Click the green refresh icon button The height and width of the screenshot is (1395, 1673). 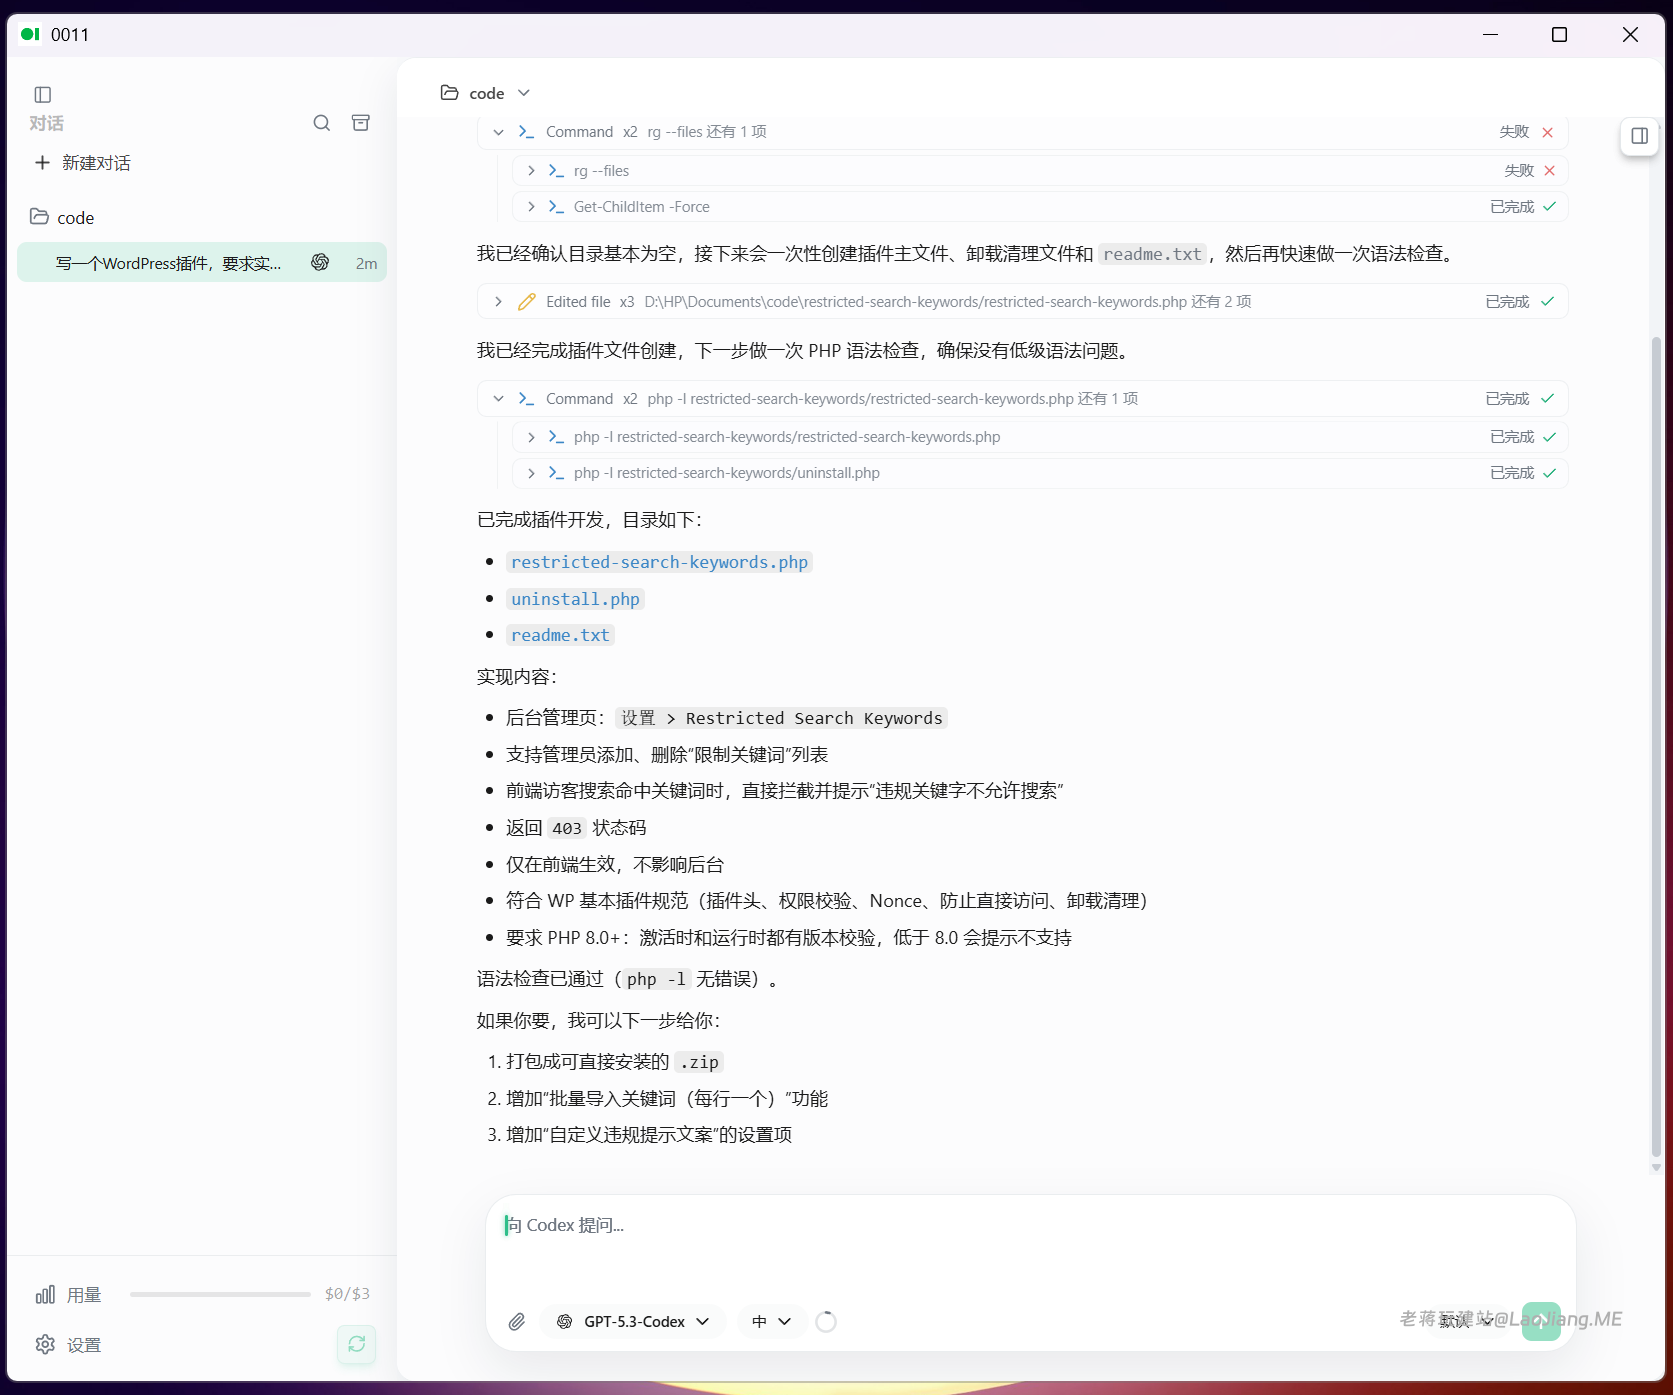click(357, 1344)
